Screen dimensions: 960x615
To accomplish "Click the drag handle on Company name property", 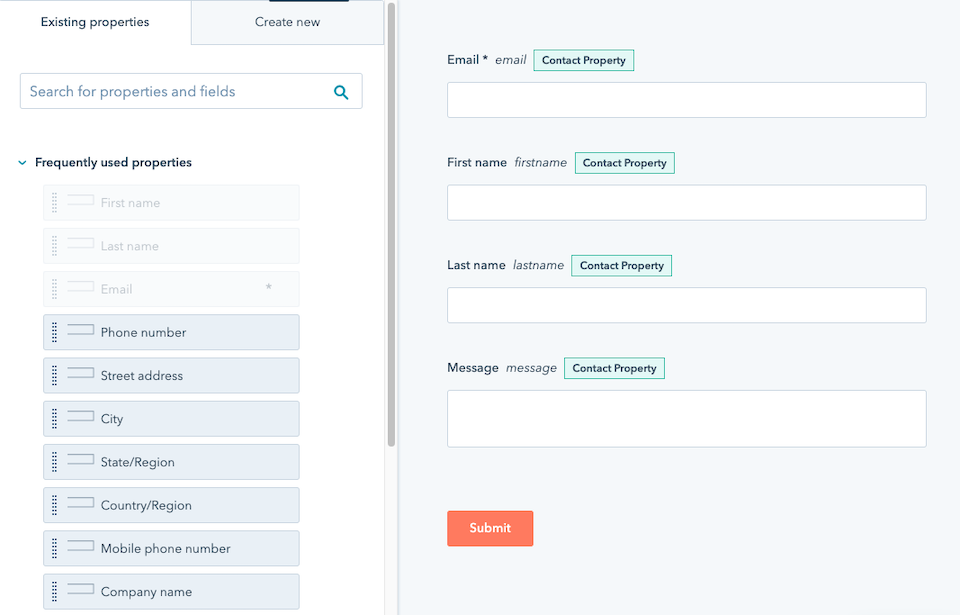I will pos(53,591).
